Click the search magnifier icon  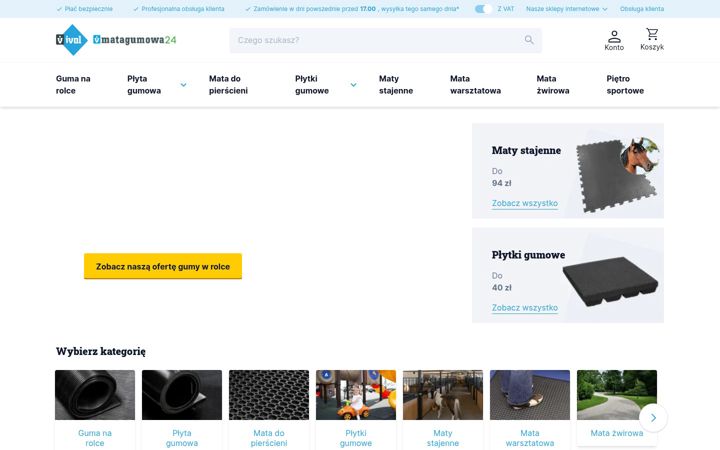coord(529,40)
